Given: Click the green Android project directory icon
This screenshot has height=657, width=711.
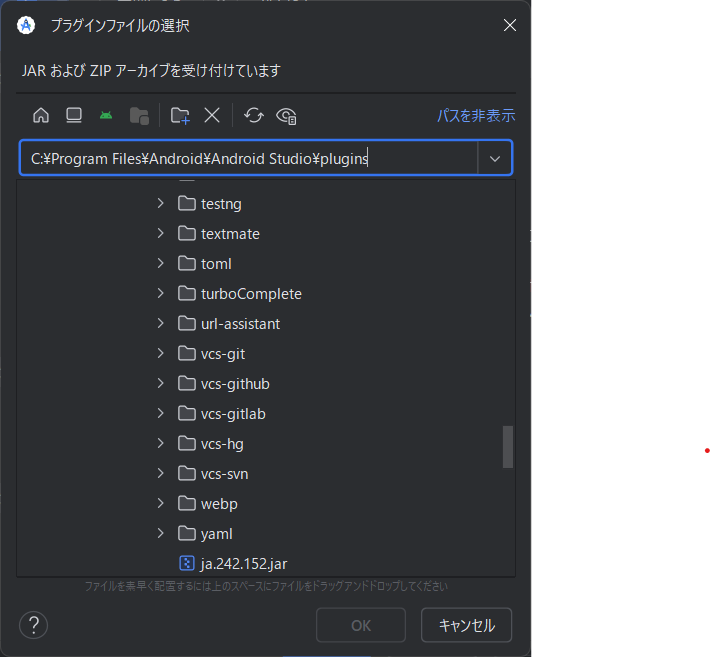Looking at the screenshot, I should tap(106, 115).
